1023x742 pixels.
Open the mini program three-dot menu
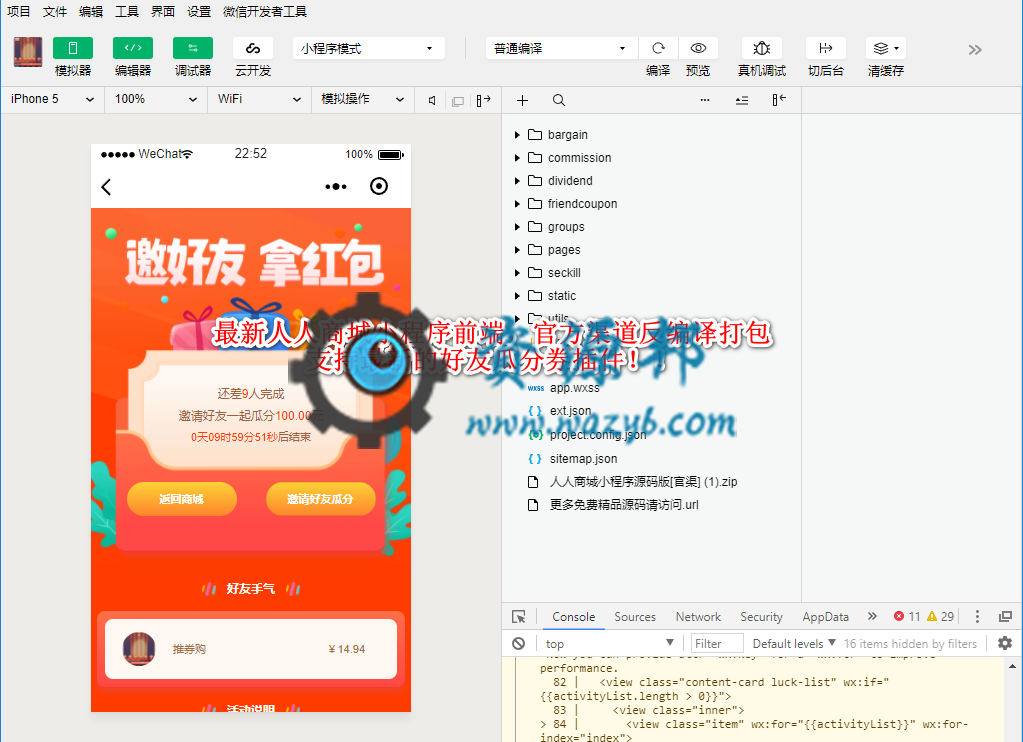pos(336,187)
